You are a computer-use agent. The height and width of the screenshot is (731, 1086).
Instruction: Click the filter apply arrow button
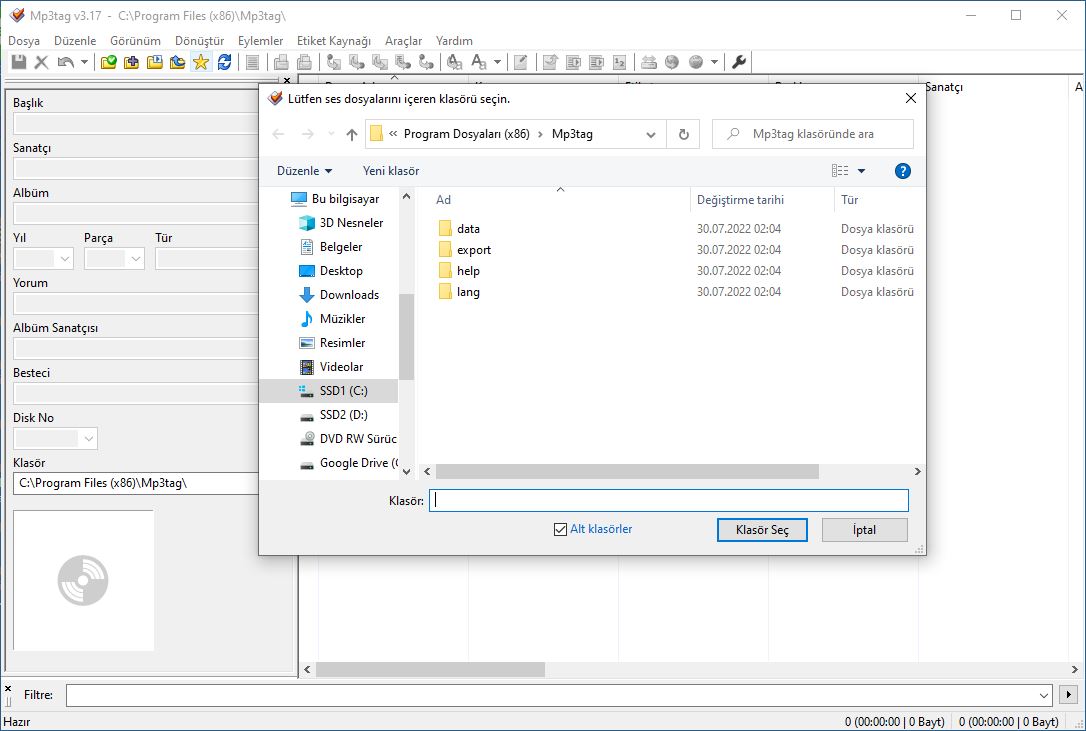1068,695
